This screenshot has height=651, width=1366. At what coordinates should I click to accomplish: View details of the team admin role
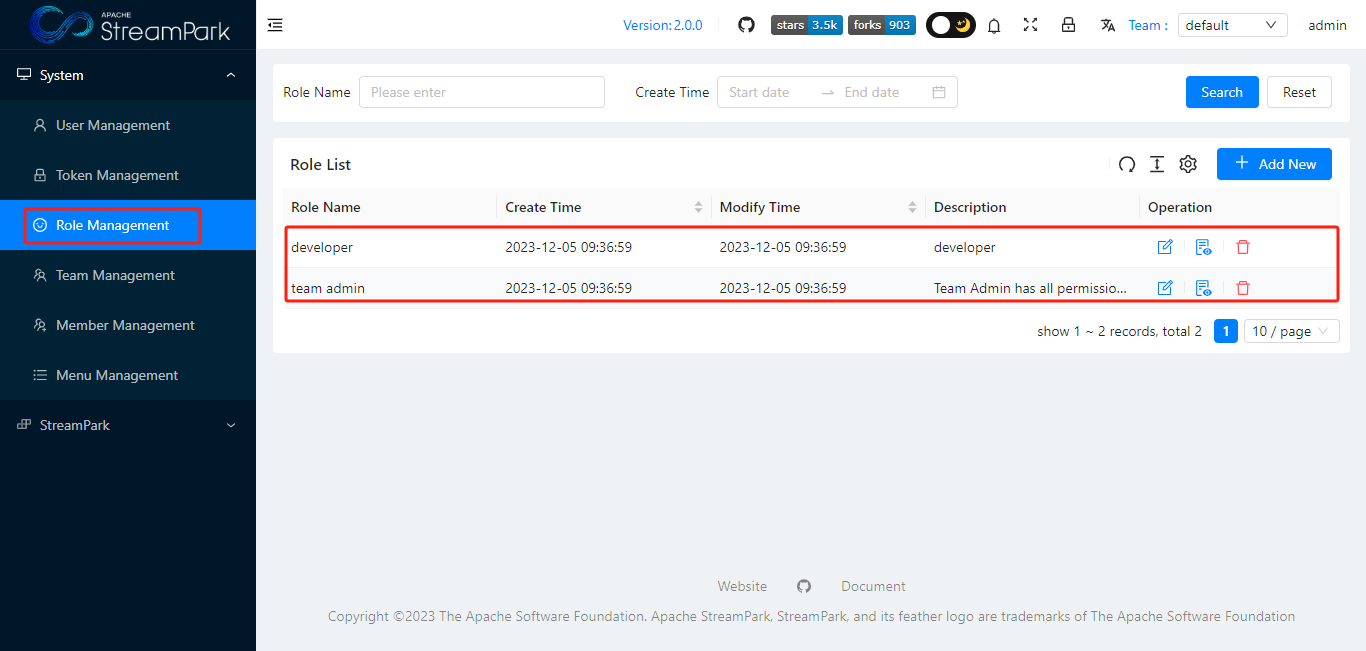point(1204,288)
